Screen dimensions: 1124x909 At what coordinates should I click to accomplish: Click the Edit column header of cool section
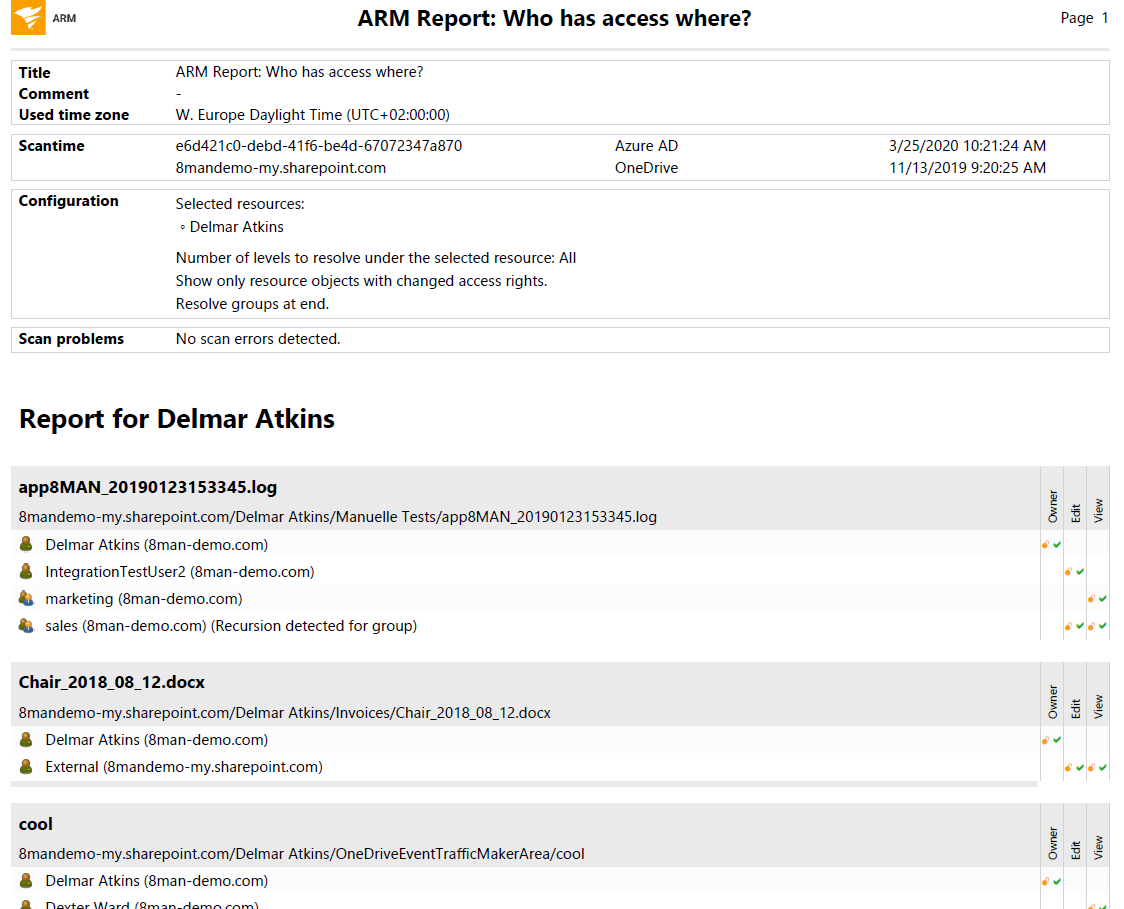1075,850
